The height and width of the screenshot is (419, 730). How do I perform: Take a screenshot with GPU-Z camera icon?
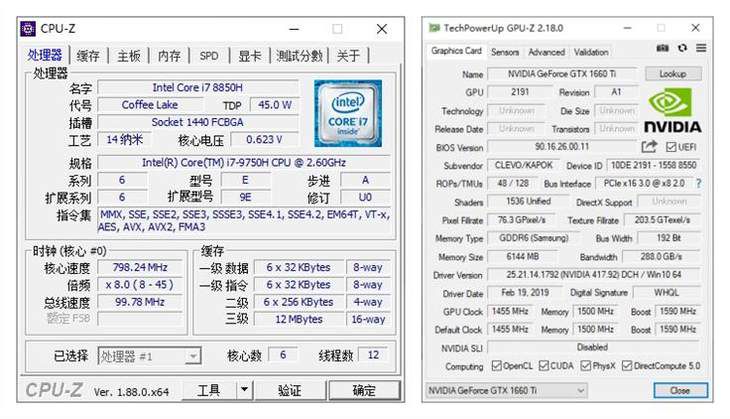[662, 48]
